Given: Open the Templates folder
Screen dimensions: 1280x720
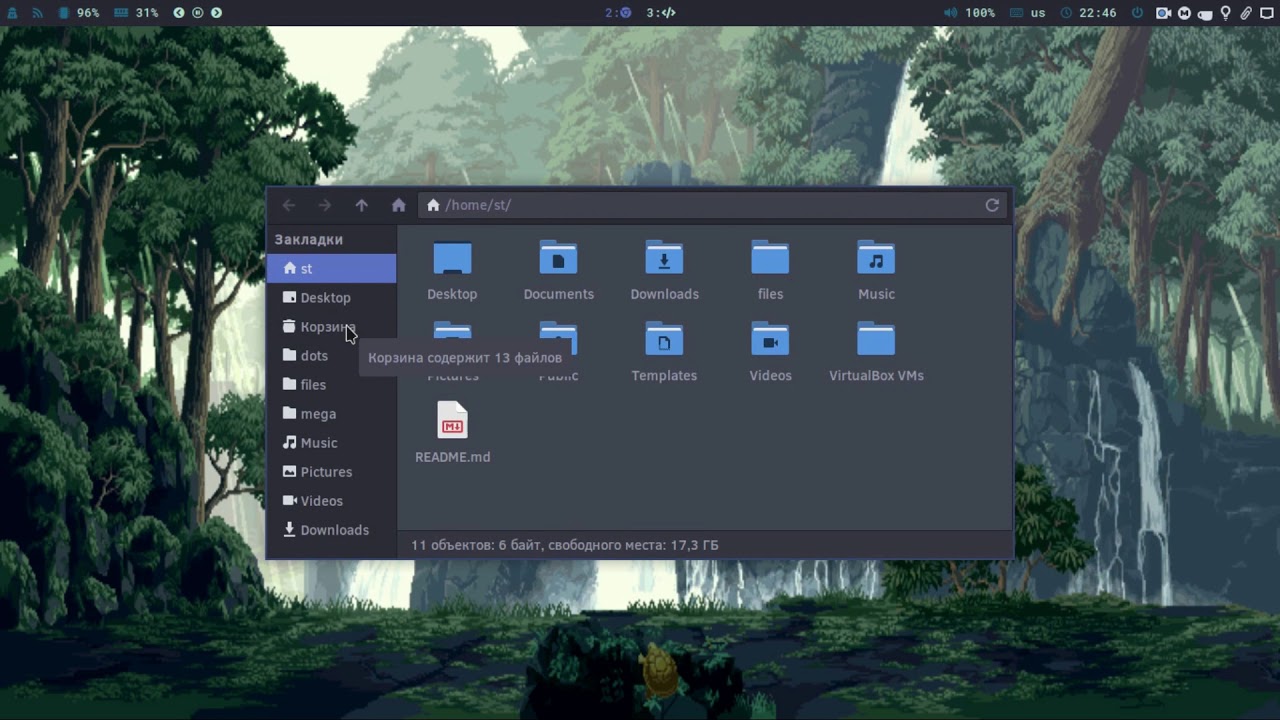Looking at the screenshot, I should pos(664,341).
